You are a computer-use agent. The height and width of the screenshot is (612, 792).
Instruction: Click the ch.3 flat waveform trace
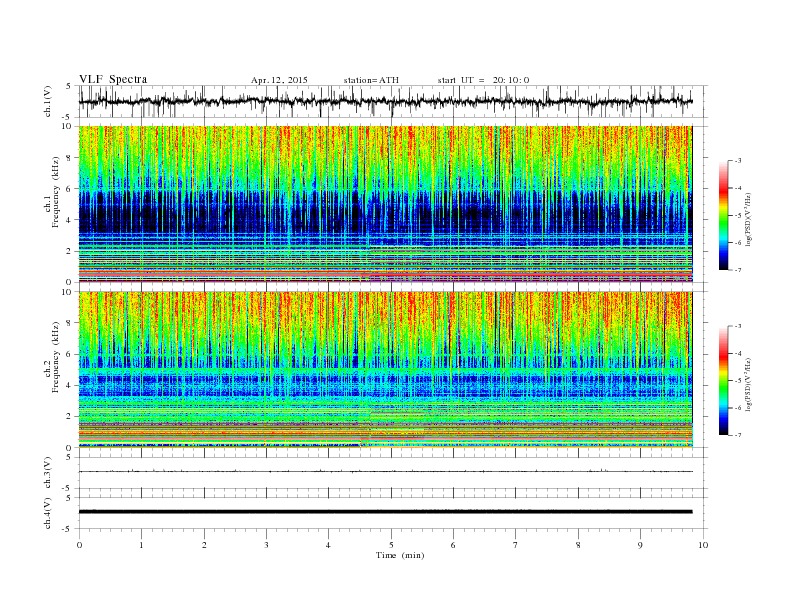(x=386, y=471)
